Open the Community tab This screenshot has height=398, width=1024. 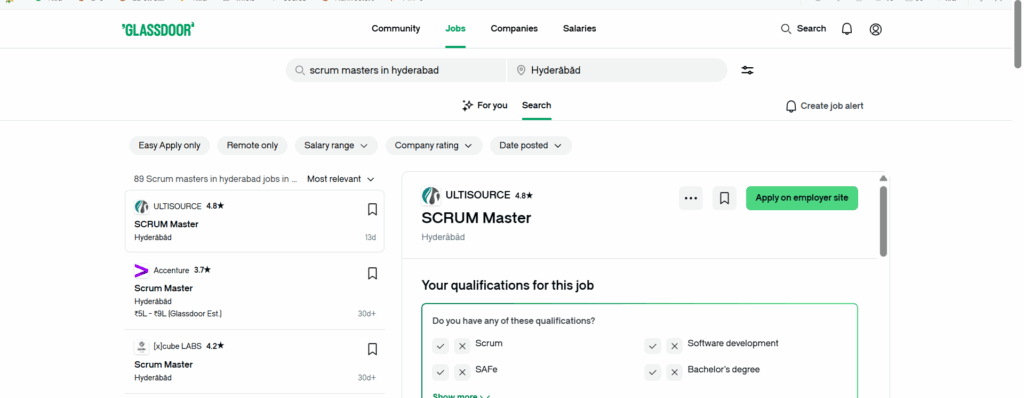coord(396,29)
